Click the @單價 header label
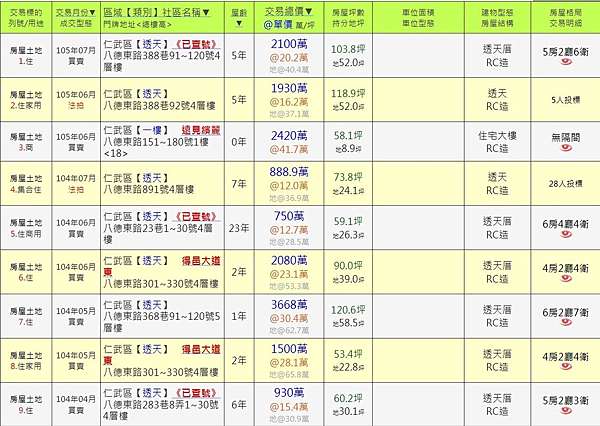 278,24
